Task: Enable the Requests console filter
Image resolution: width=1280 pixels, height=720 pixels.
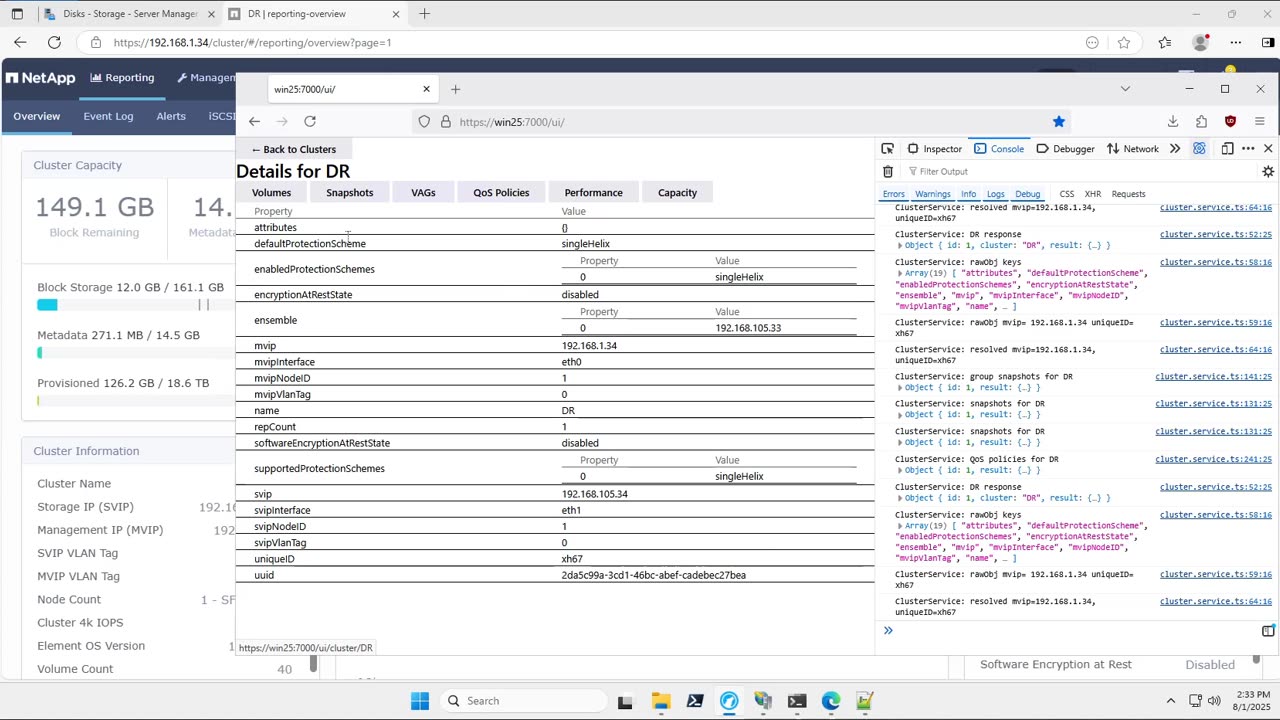Action: (1128, 194)
